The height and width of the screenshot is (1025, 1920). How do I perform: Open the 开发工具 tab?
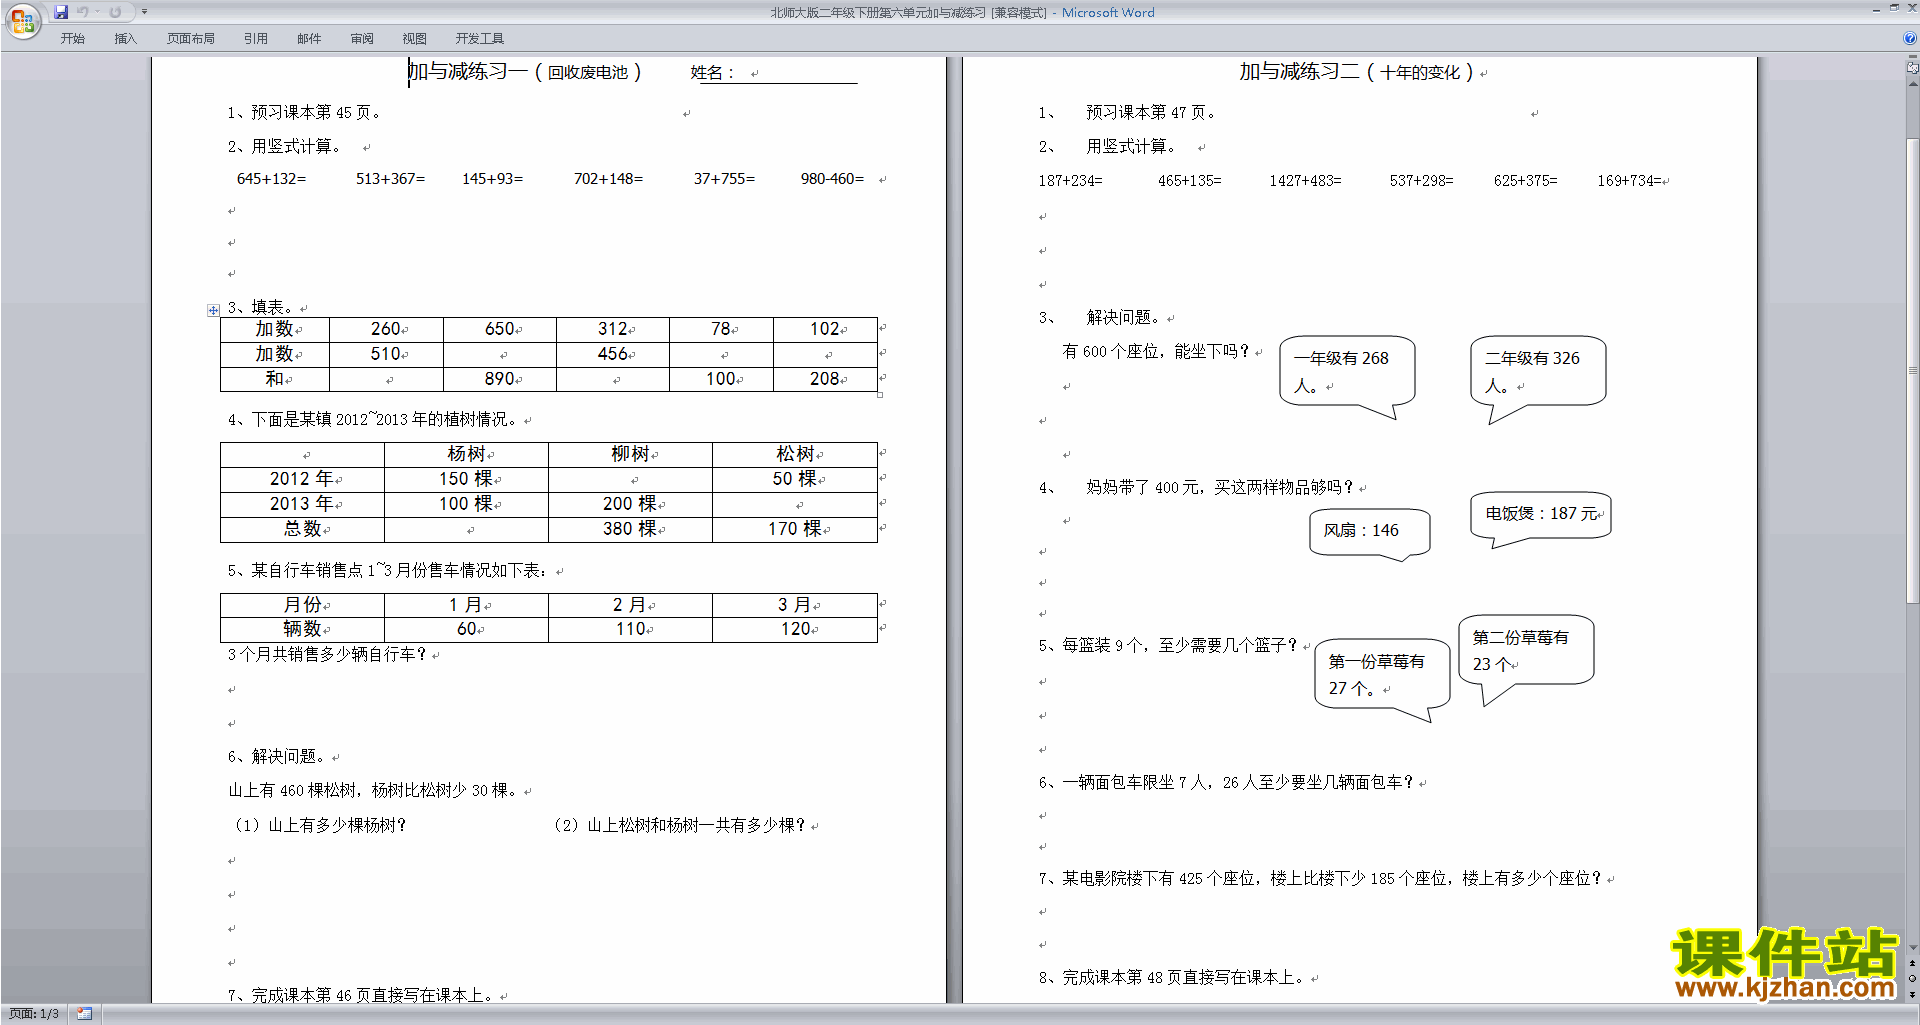tap(480, 38)
